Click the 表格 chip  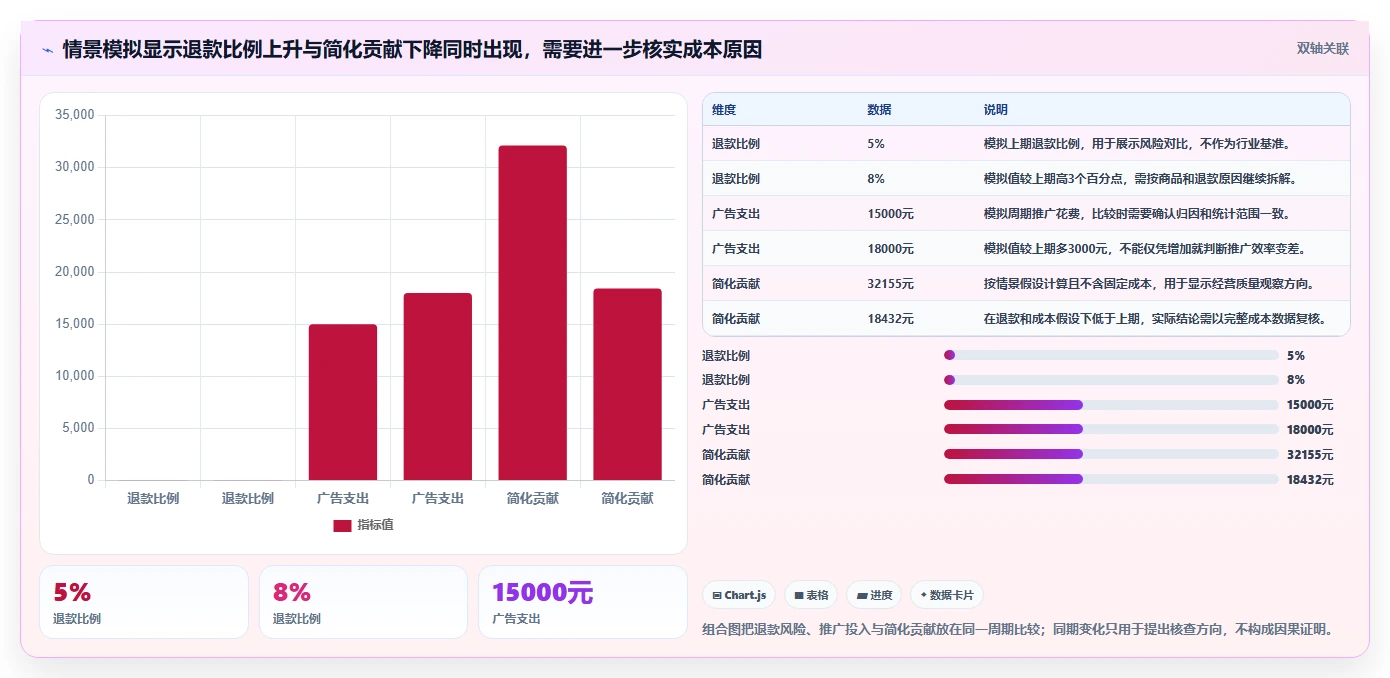point(811,595)
